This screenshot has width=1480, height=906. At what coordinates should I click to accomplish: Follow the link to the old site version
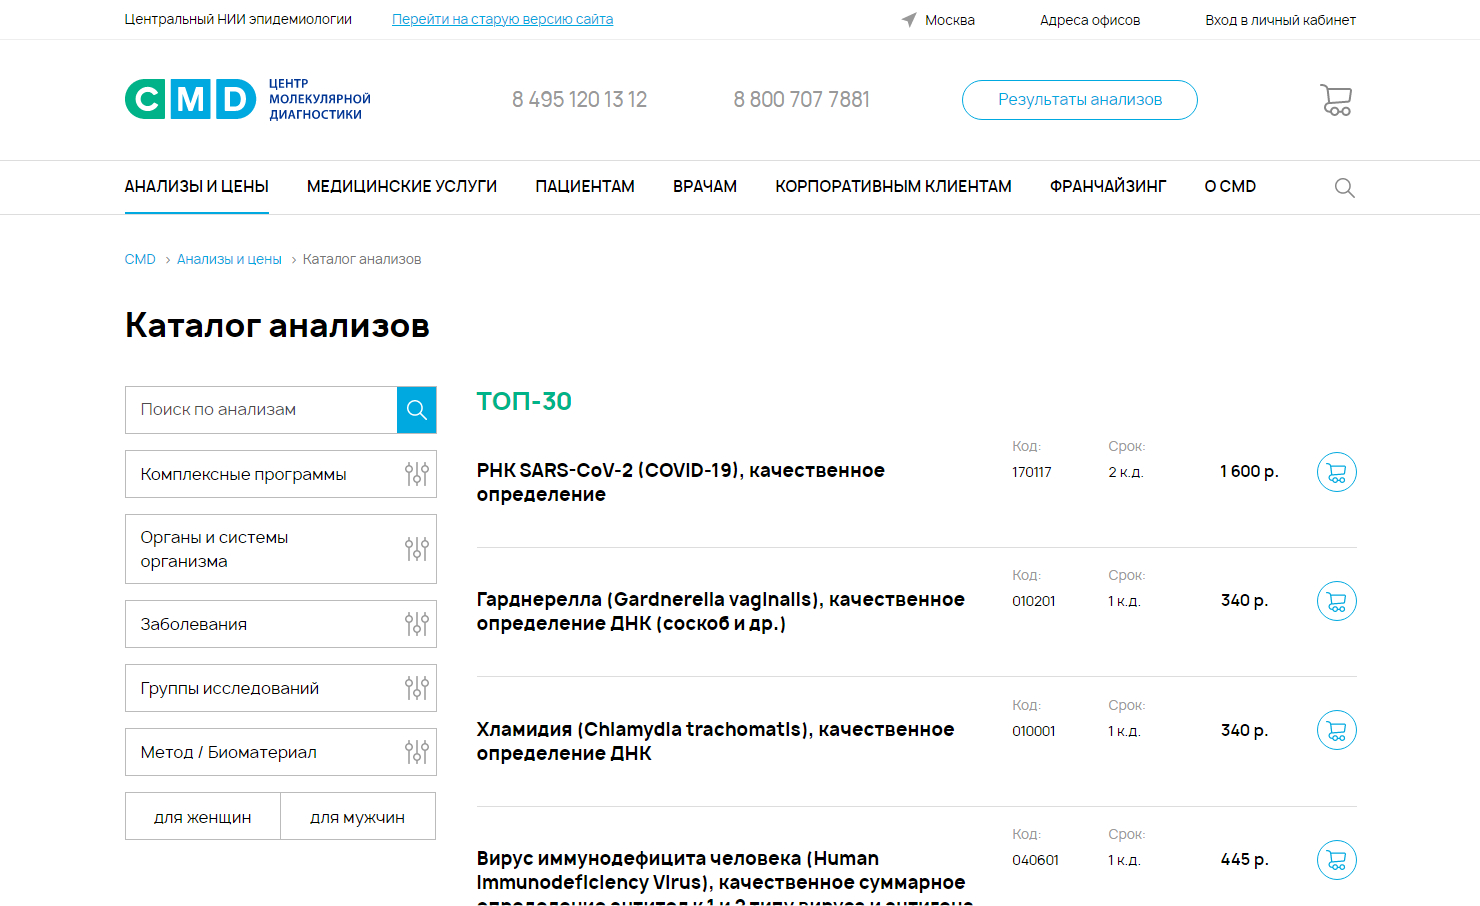pyautogui.click(x=502, y=19)
